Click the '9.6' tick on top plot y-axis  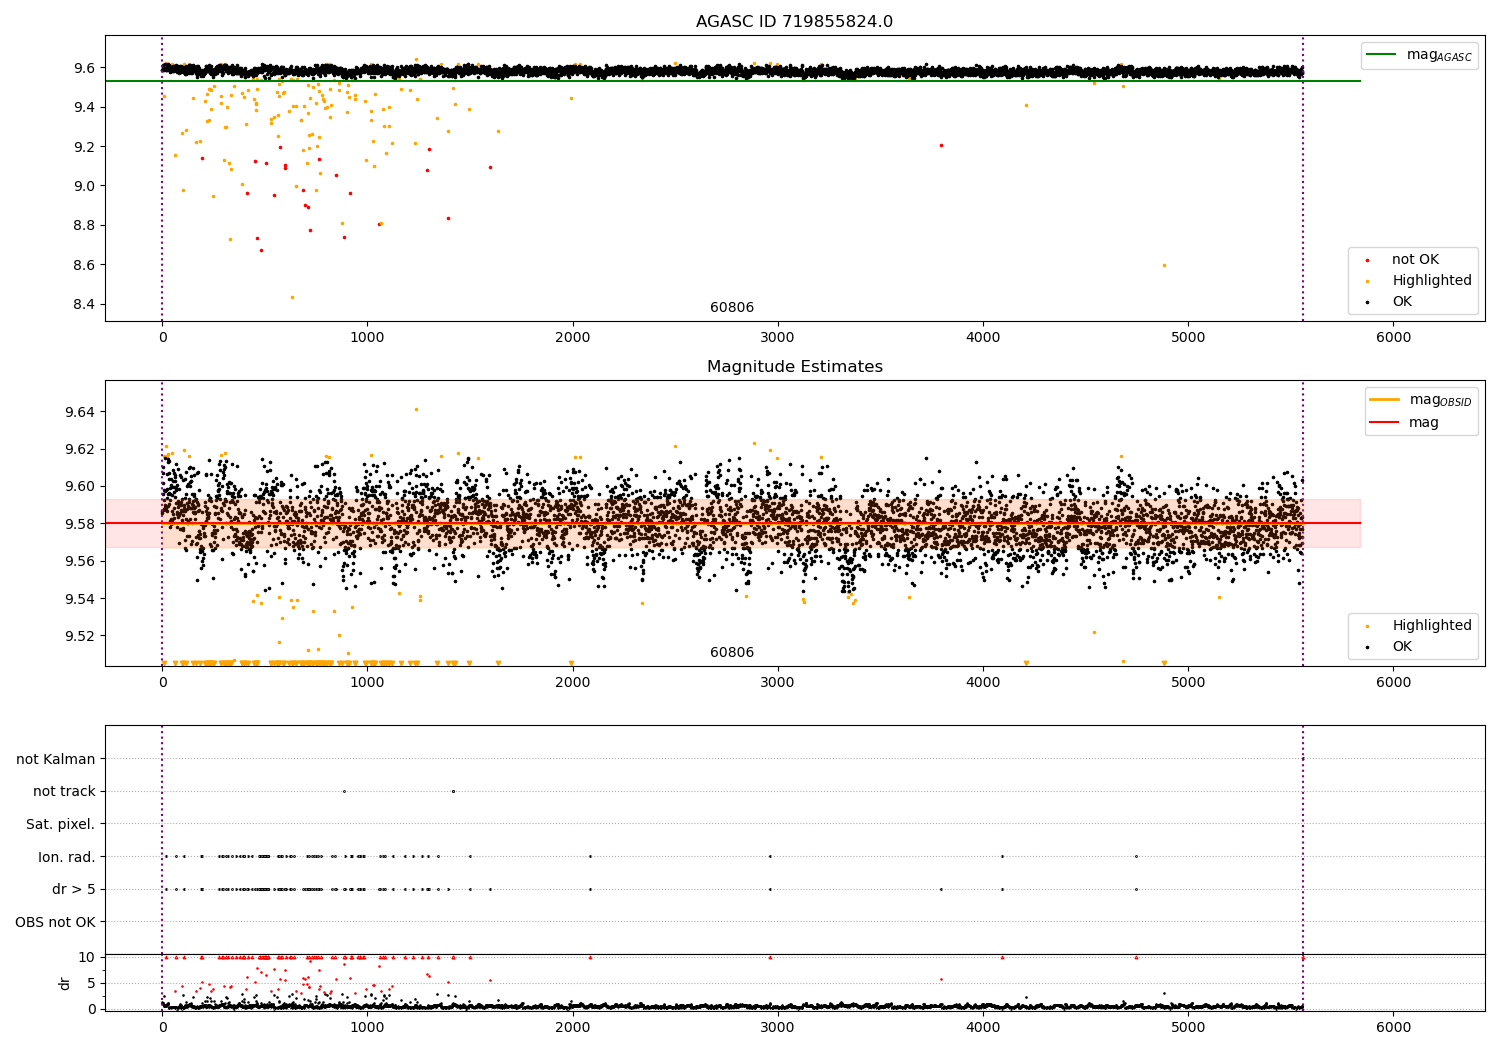click(x=84, y=68)
